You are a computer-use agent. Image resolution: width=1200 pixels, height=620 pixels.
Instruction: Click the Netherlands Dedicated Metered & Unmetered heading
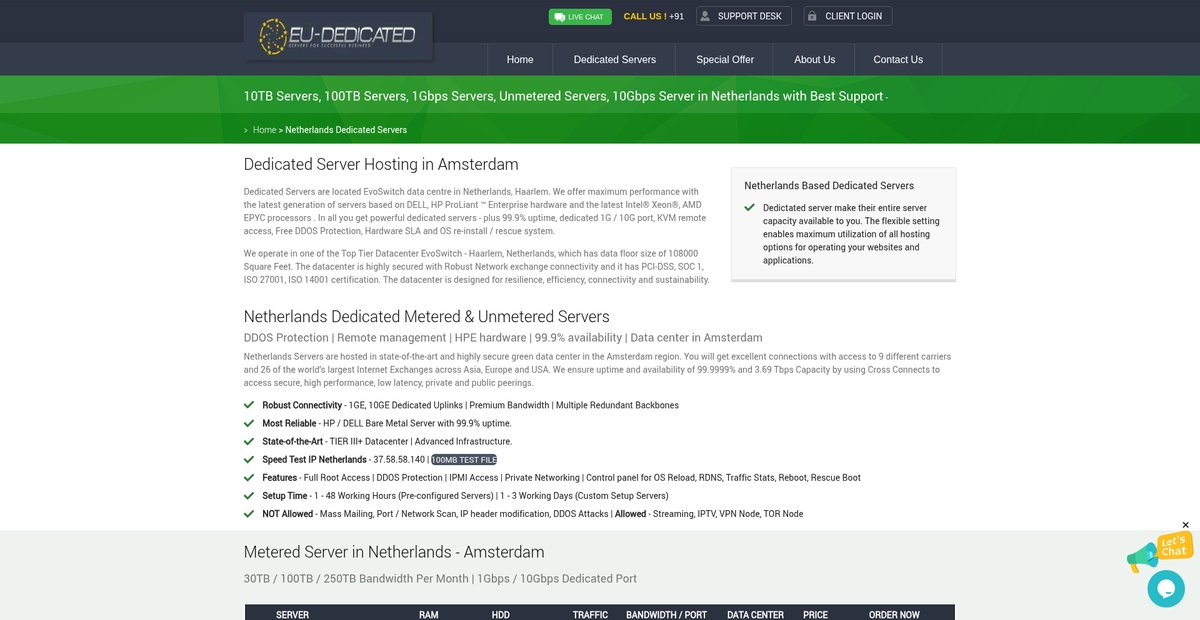427,316
